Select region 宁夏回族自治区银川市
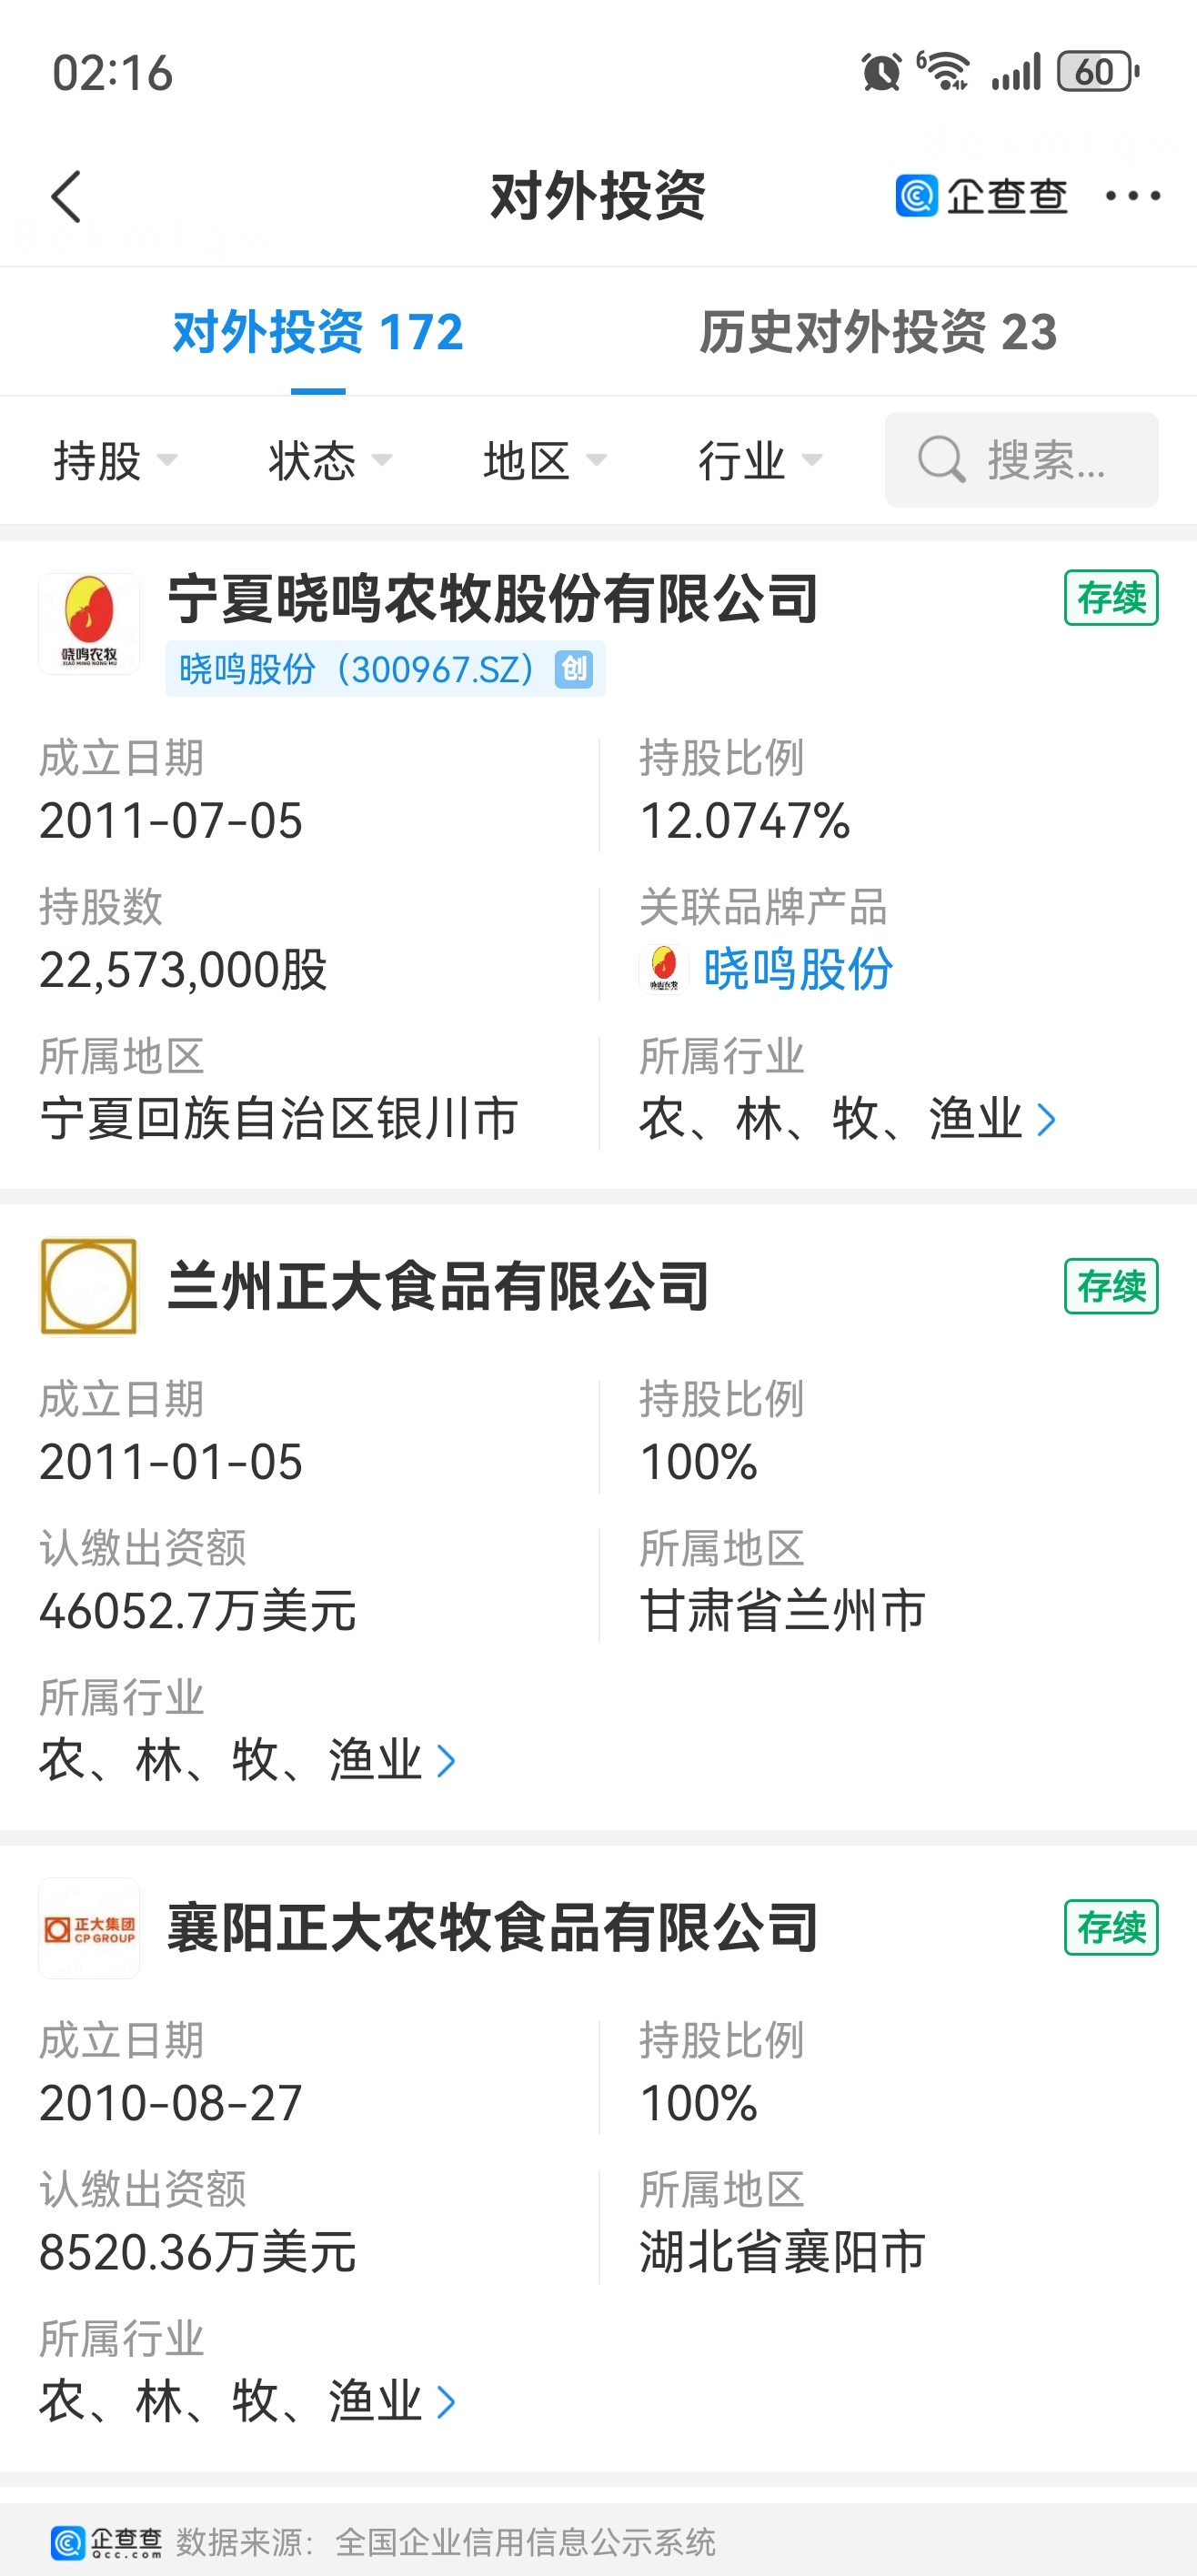Viewport: 1197px width, 2576px height. click(279, 1119)
